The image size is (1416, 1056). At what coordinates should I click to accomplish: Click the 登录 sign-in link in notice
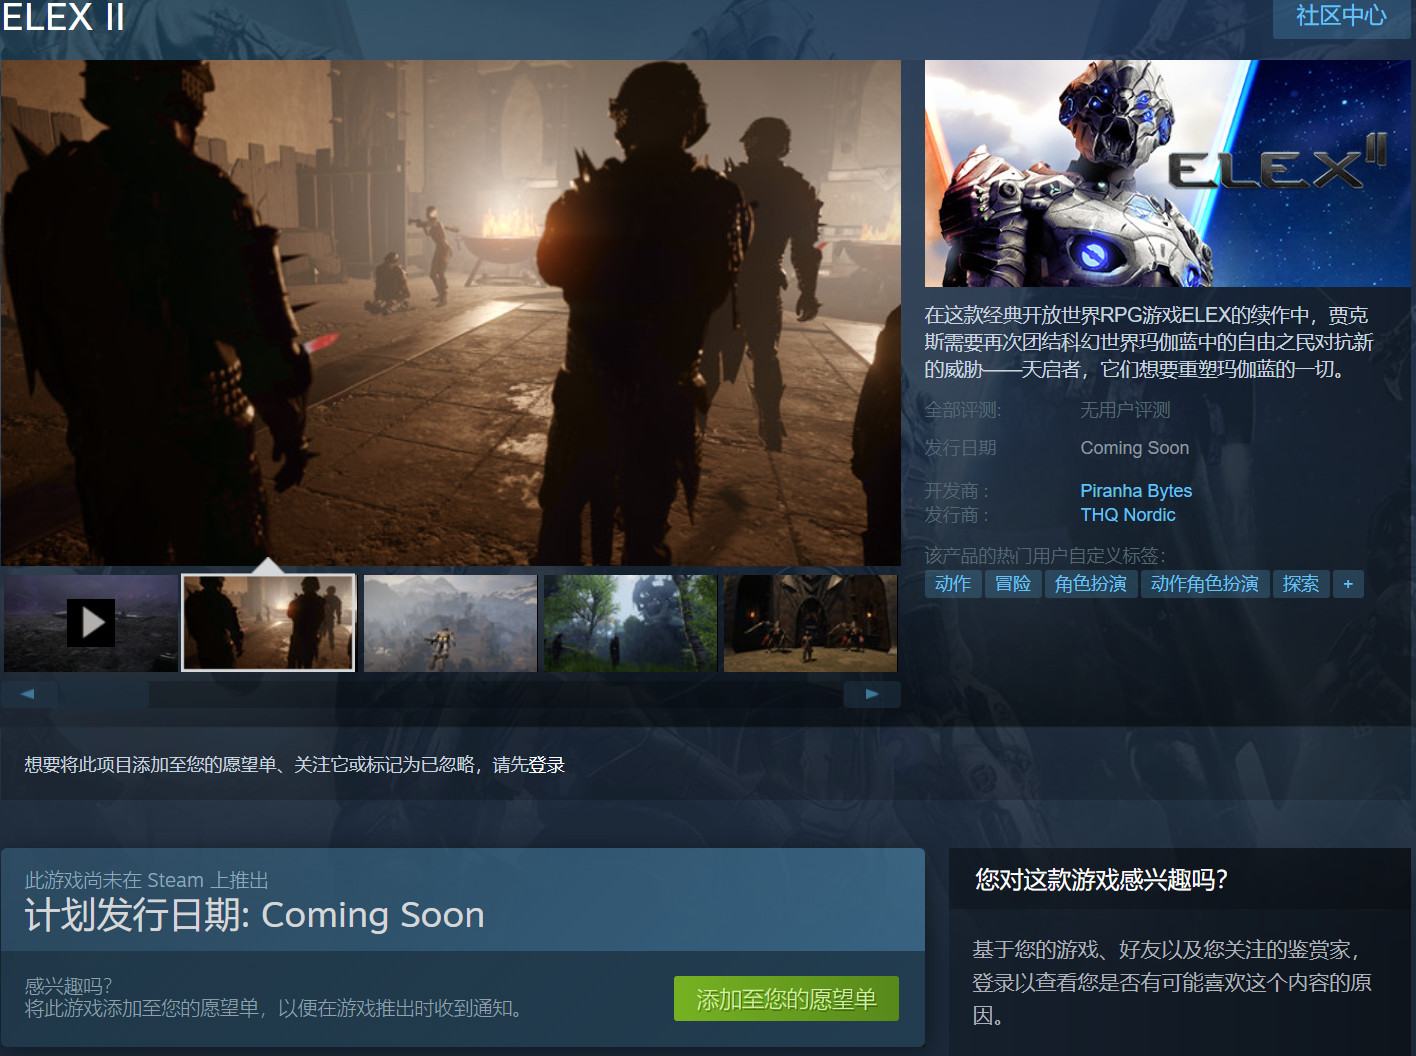[x=547, y=765]
